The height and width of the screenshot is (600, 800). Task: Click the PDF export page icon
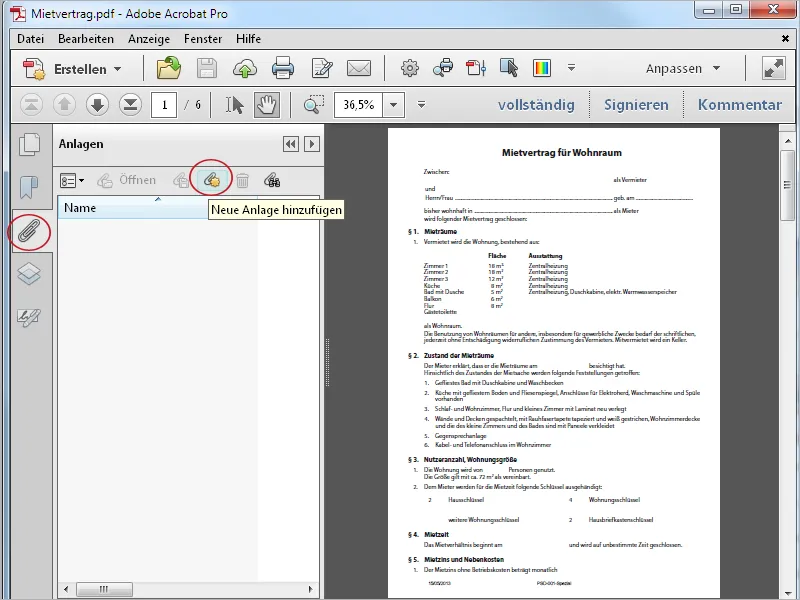[x=476, y=68]
